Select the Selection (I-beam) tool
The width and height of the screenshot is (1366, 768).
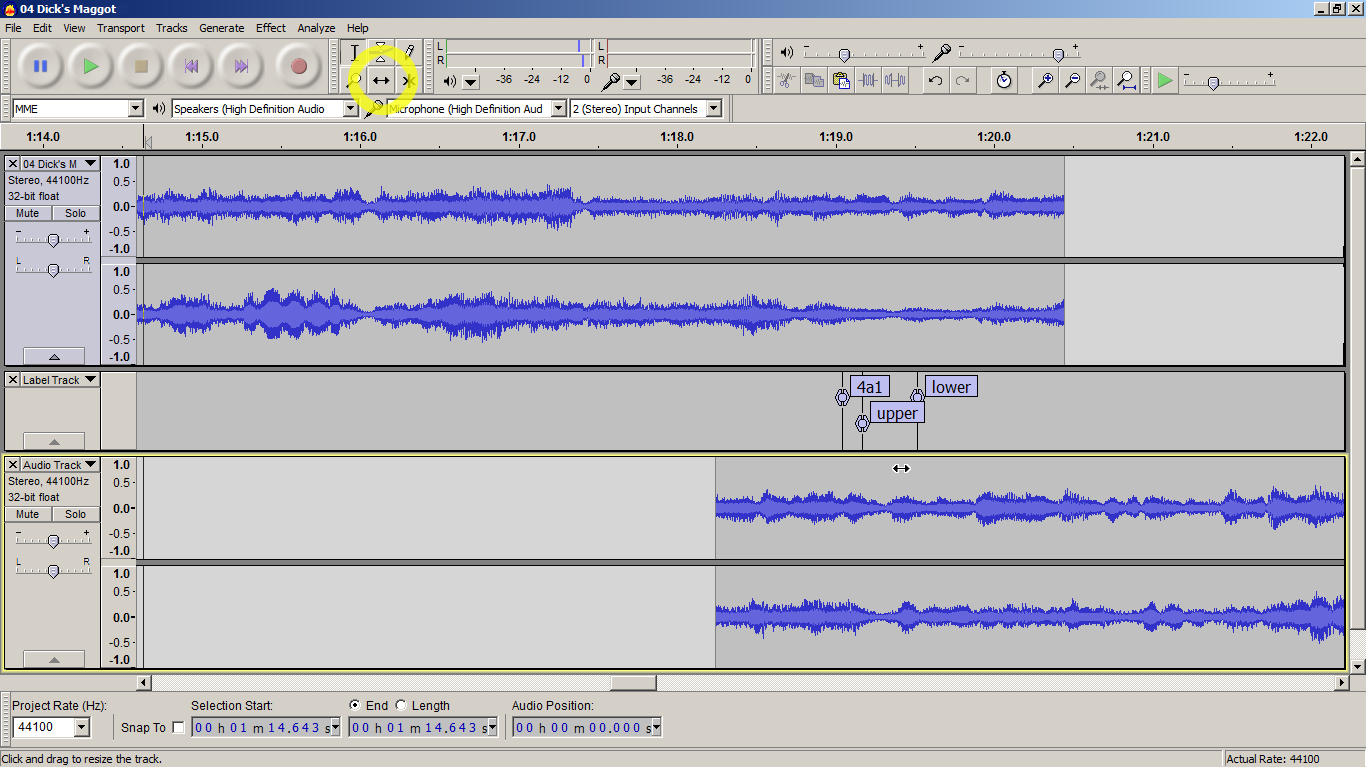point(354,52)
